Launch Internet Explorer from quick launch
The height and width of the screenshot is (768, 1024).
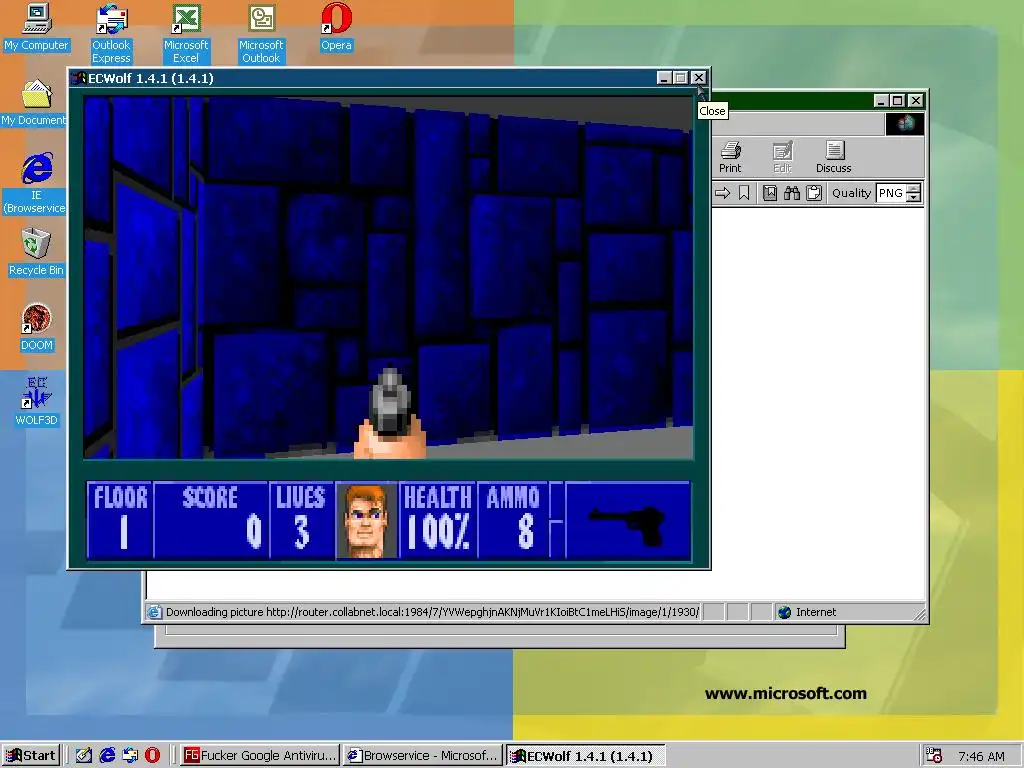[107, 756]
